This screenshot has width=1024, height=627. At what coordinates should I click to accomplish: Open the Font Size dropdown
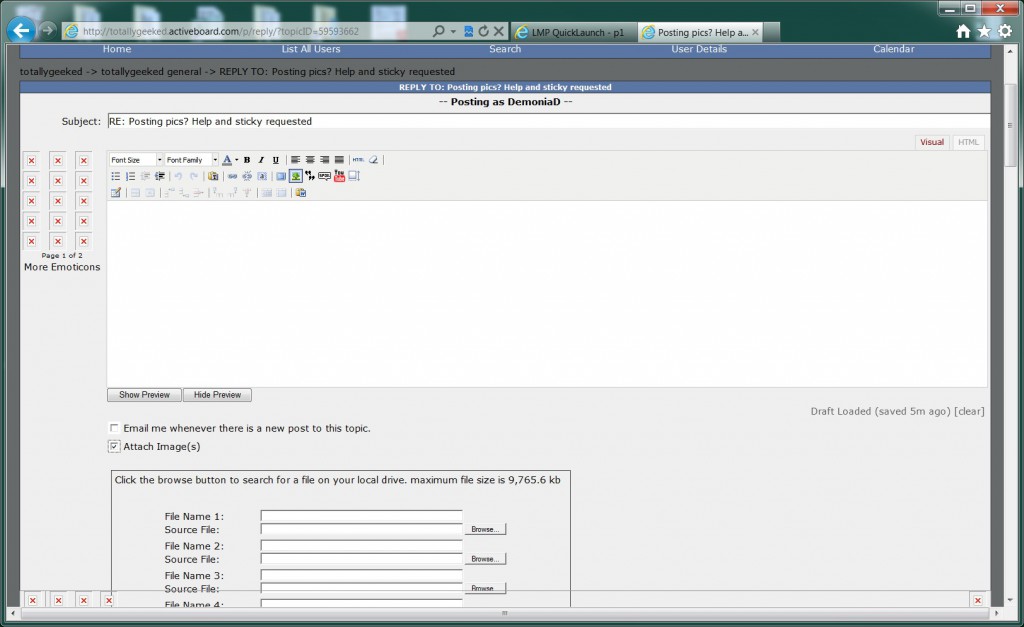pyautogui.click(x=136, y=160)
